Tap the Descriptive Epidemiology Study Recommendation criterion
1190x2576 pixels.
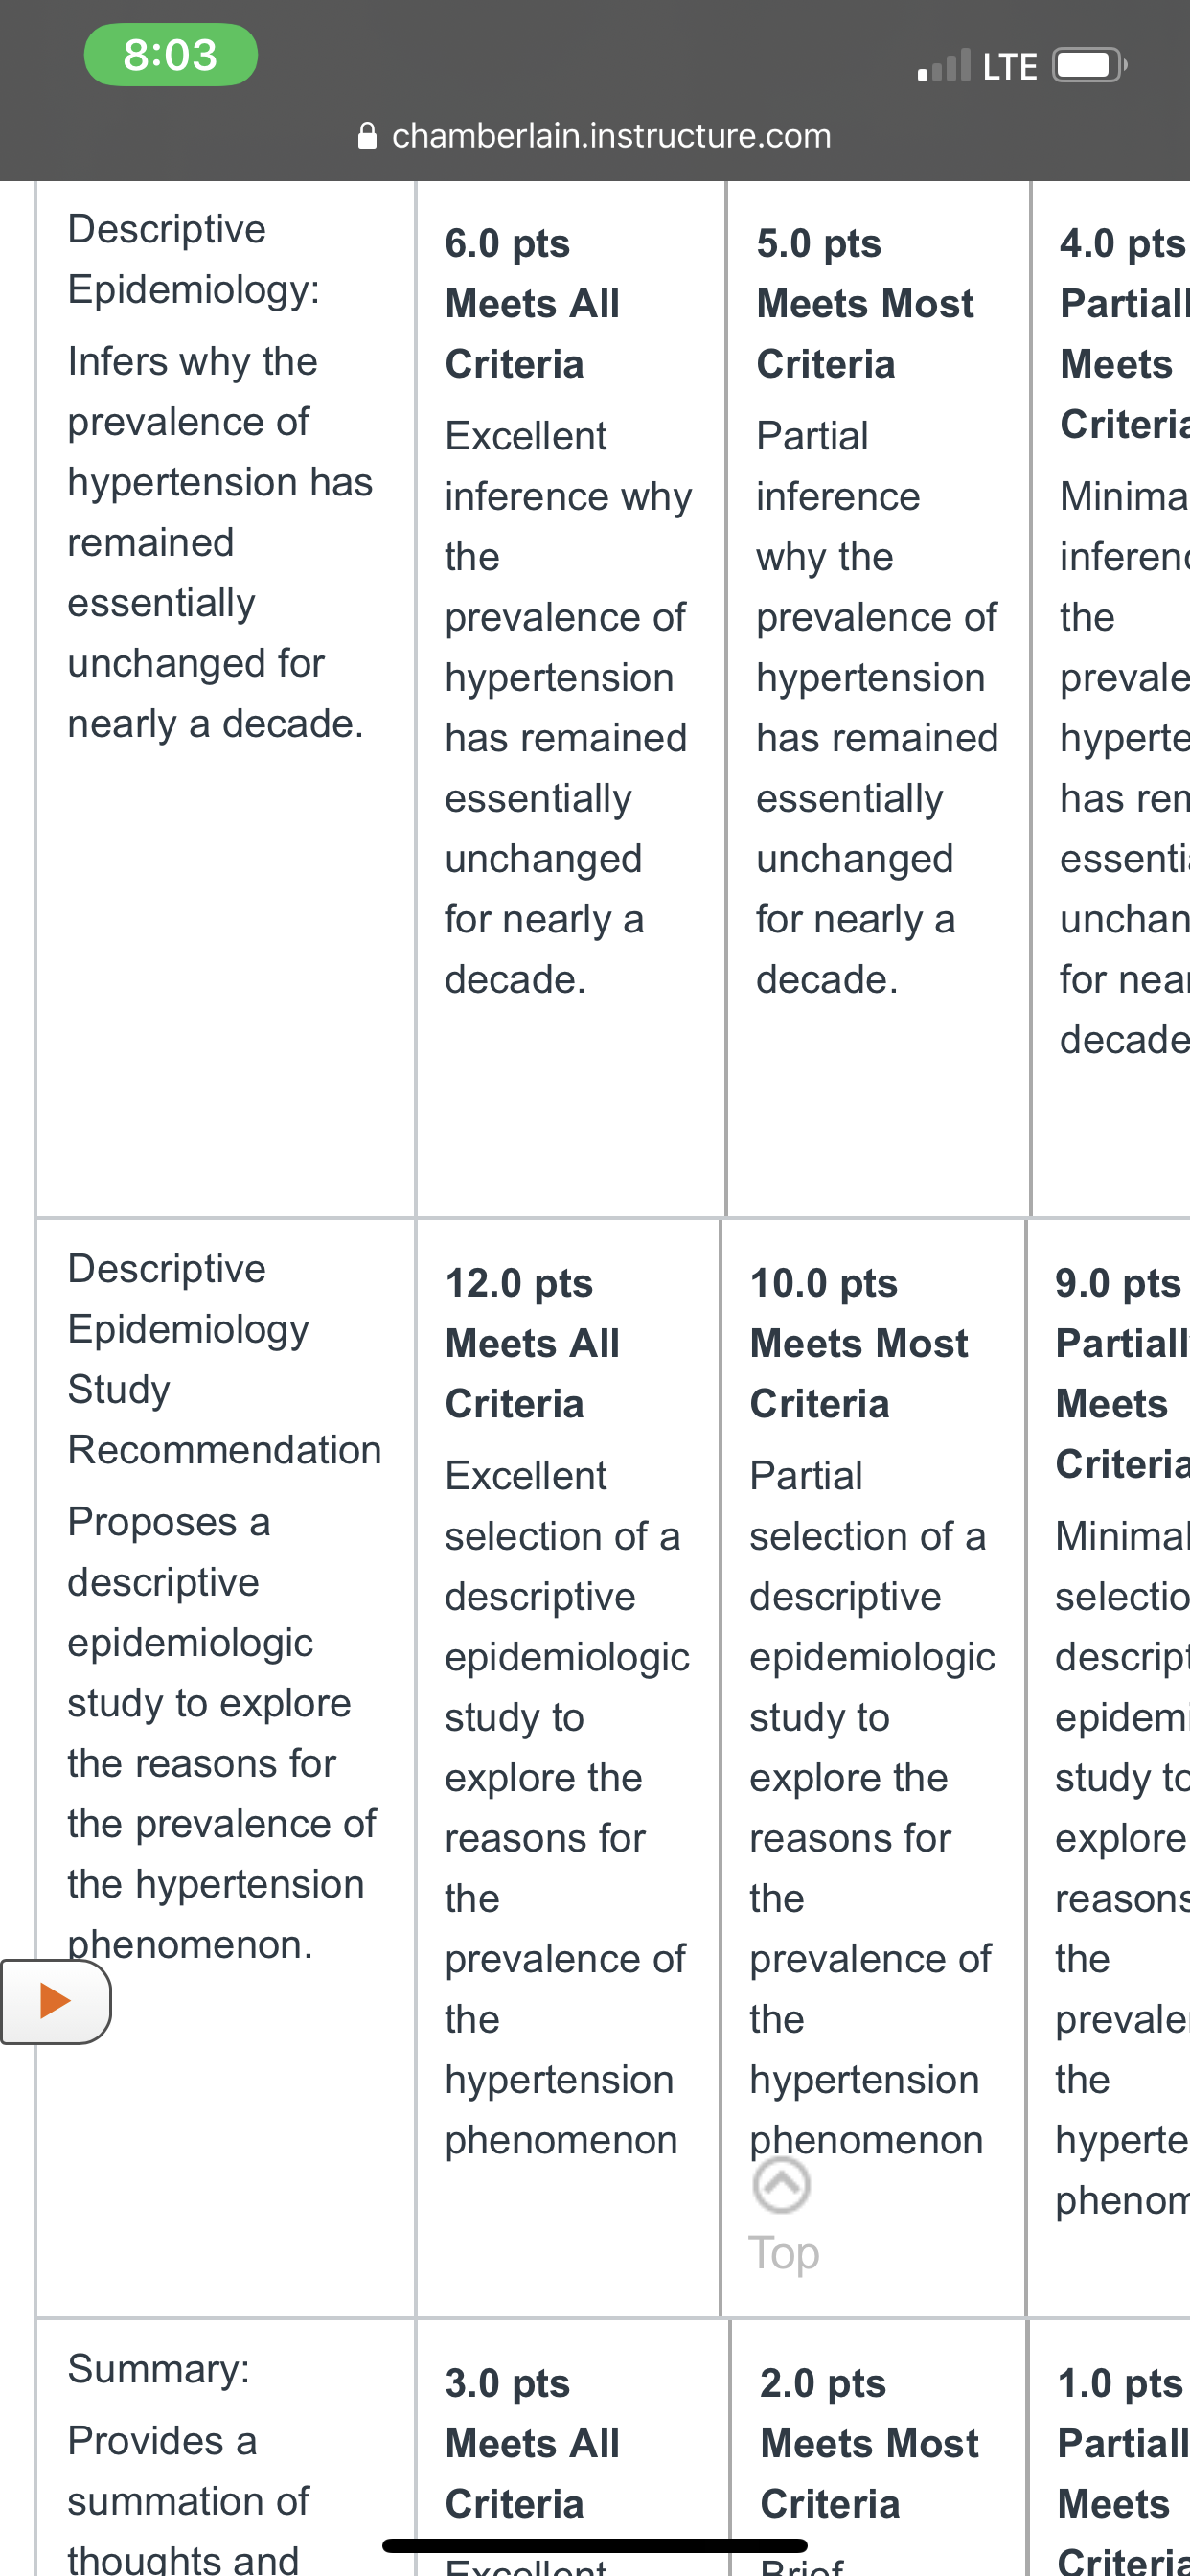click(226, 1767)
